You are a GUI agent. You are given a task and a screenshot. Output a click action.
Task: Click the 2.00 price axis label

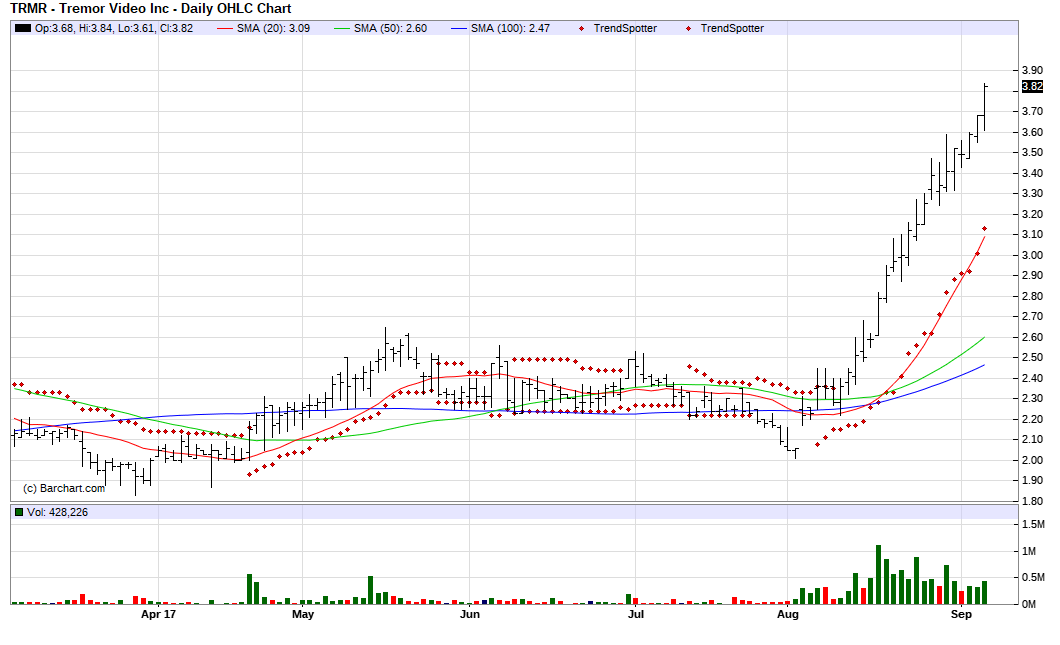(1032, 460)
